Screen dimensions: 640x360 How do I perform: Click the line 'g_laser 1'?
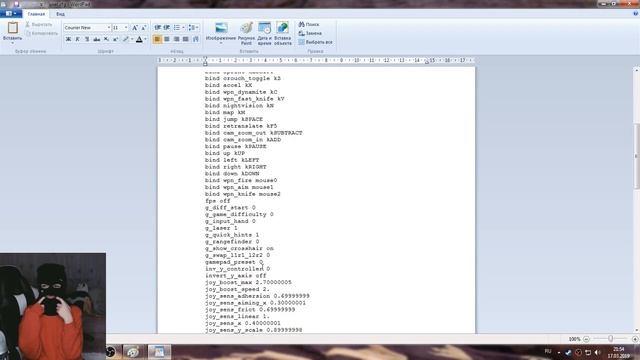coord(221,228)
